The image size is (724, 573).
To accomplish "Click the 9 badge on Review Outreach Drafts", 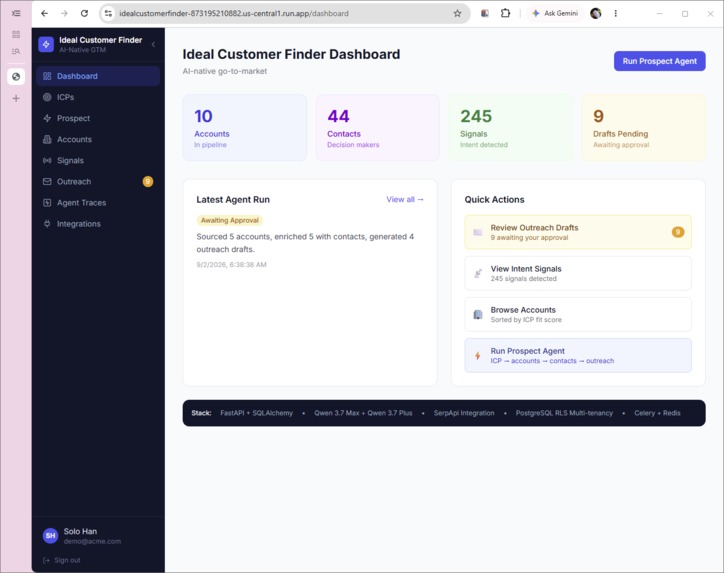I will (678, 232).
